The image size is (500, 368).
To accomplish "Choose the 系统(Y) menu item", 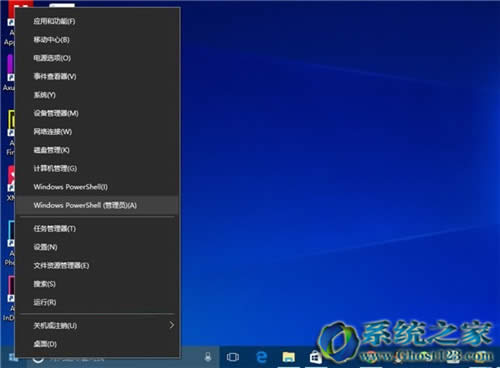I will point(97,95).
